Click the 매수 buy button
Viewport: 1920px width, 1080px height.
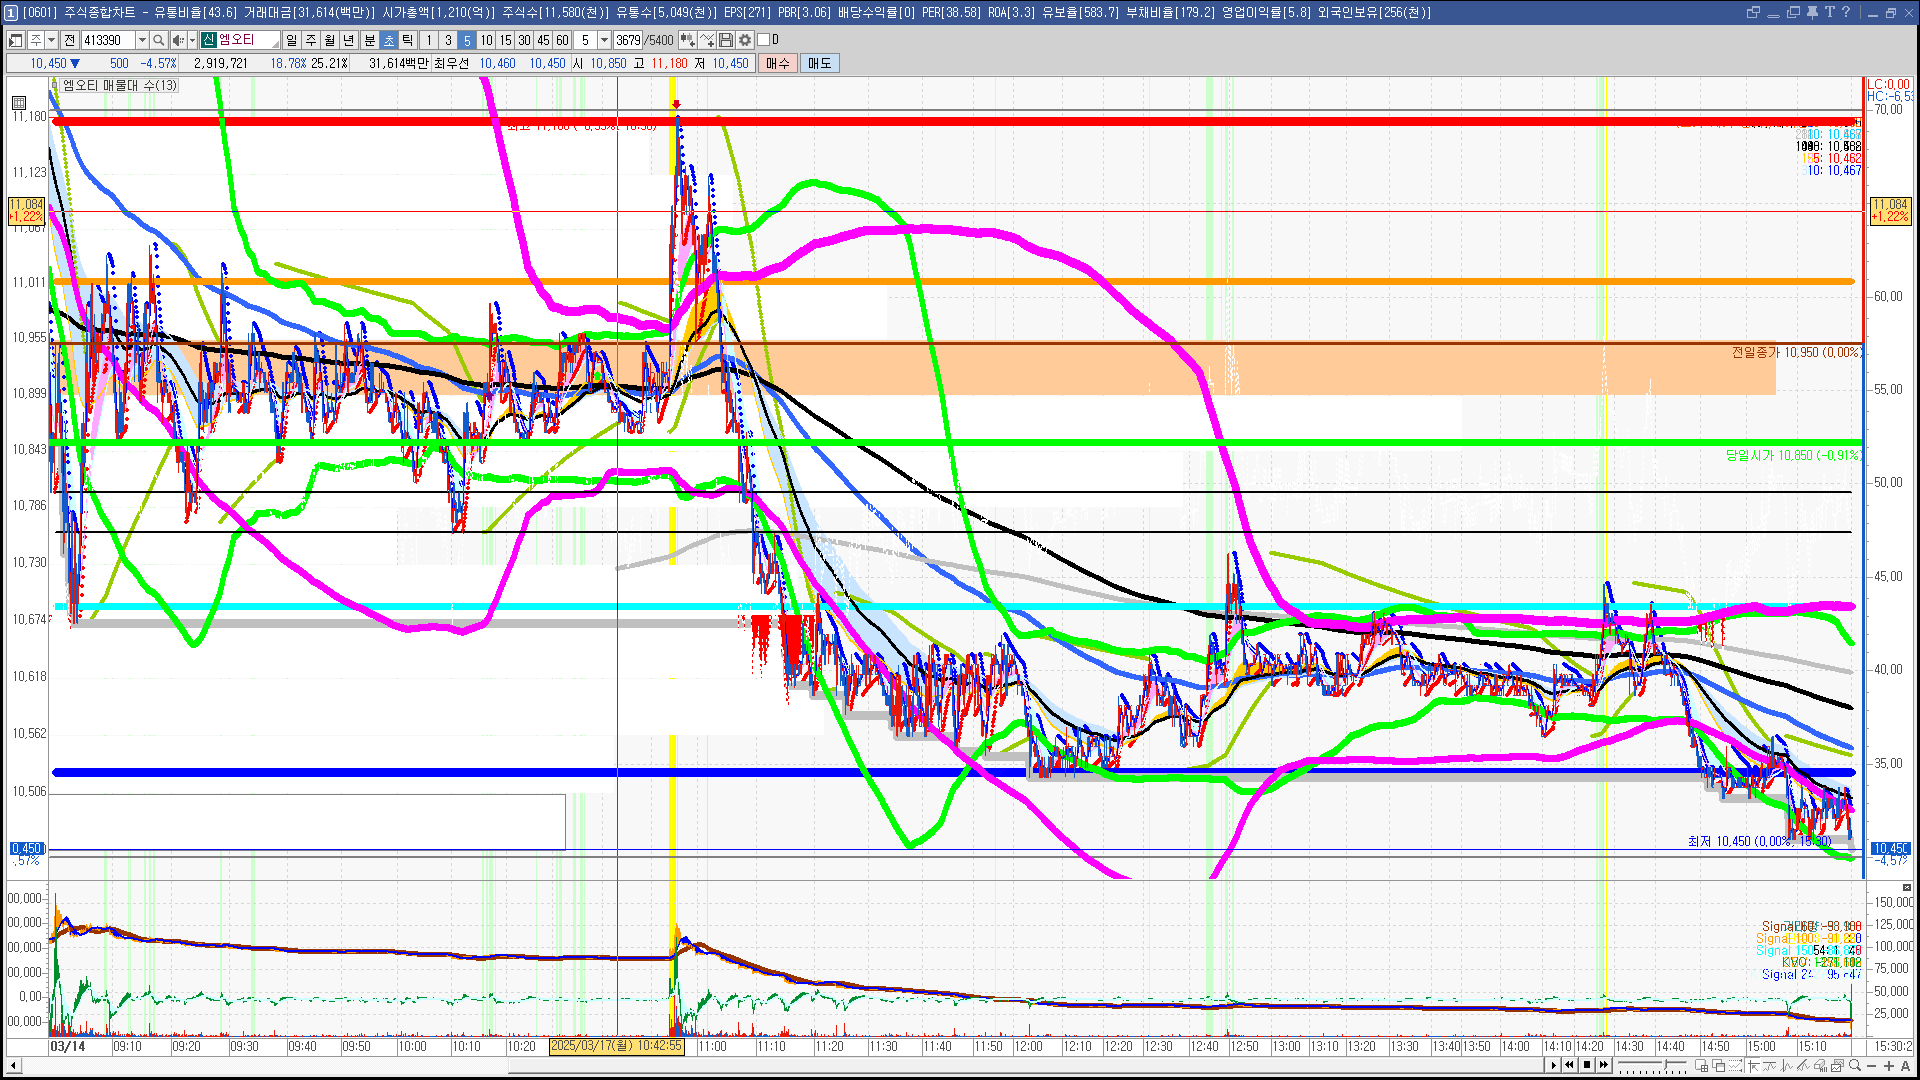pyautogui.click(x=778, y=63)
